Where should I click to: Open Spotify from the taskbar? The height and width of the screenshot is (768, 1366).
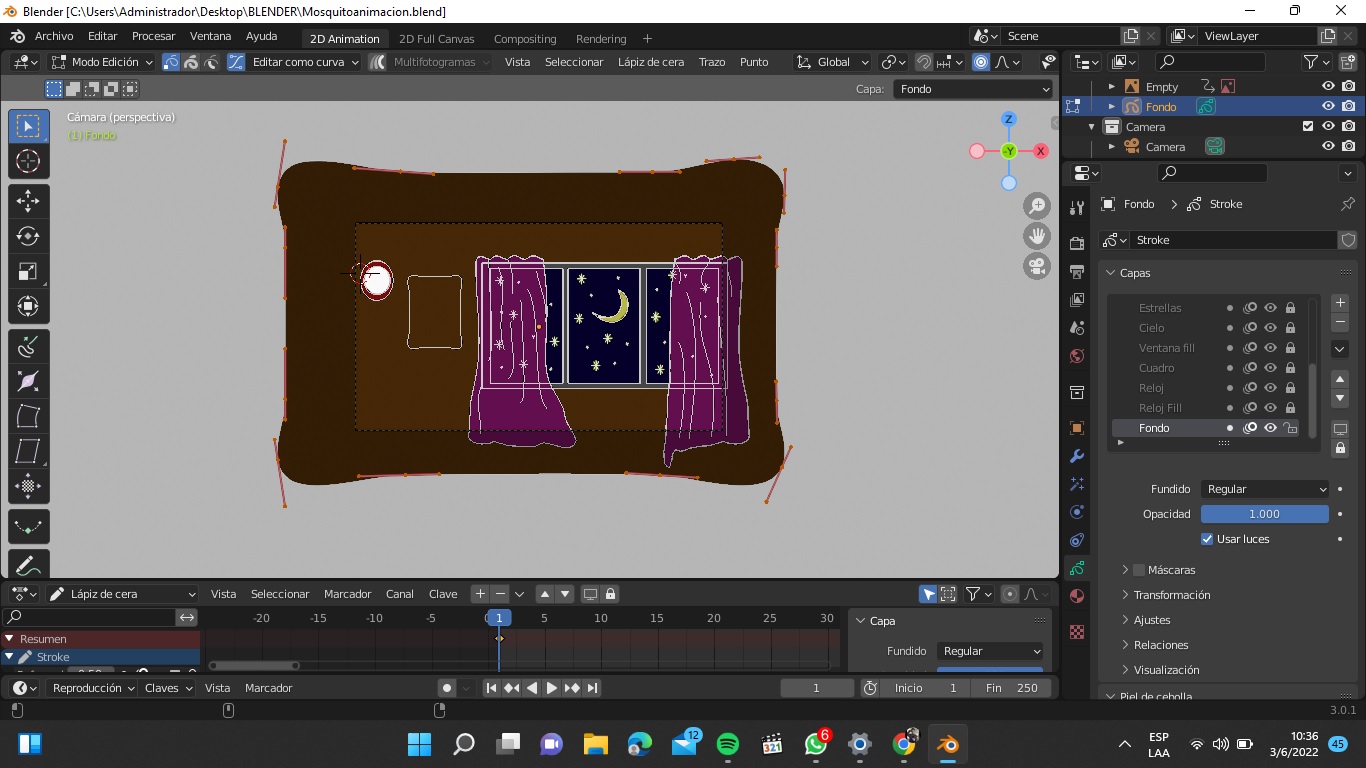(x=728, y=744)
